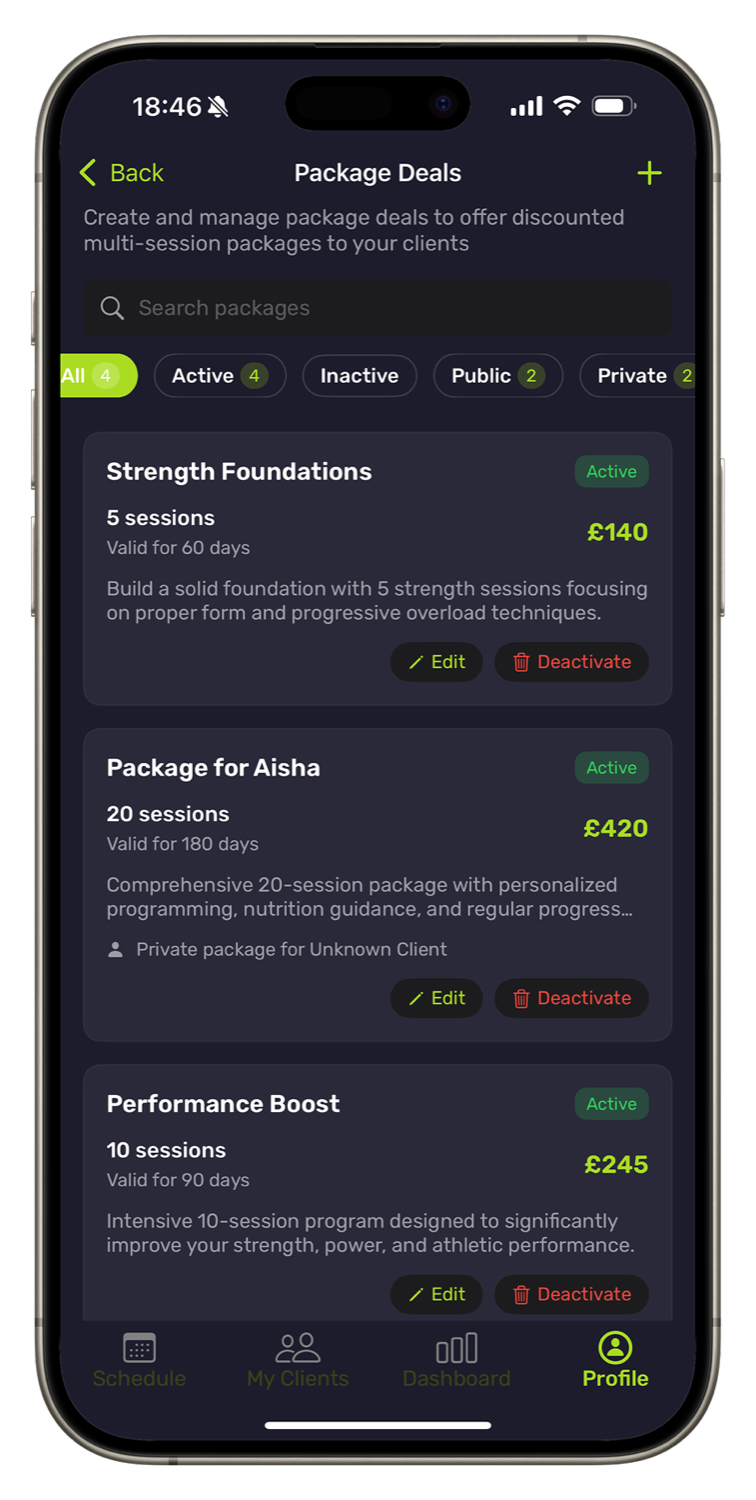Select the Schedule calendar icon
Screen dimensions: 756x1500
coord(139,1348)
